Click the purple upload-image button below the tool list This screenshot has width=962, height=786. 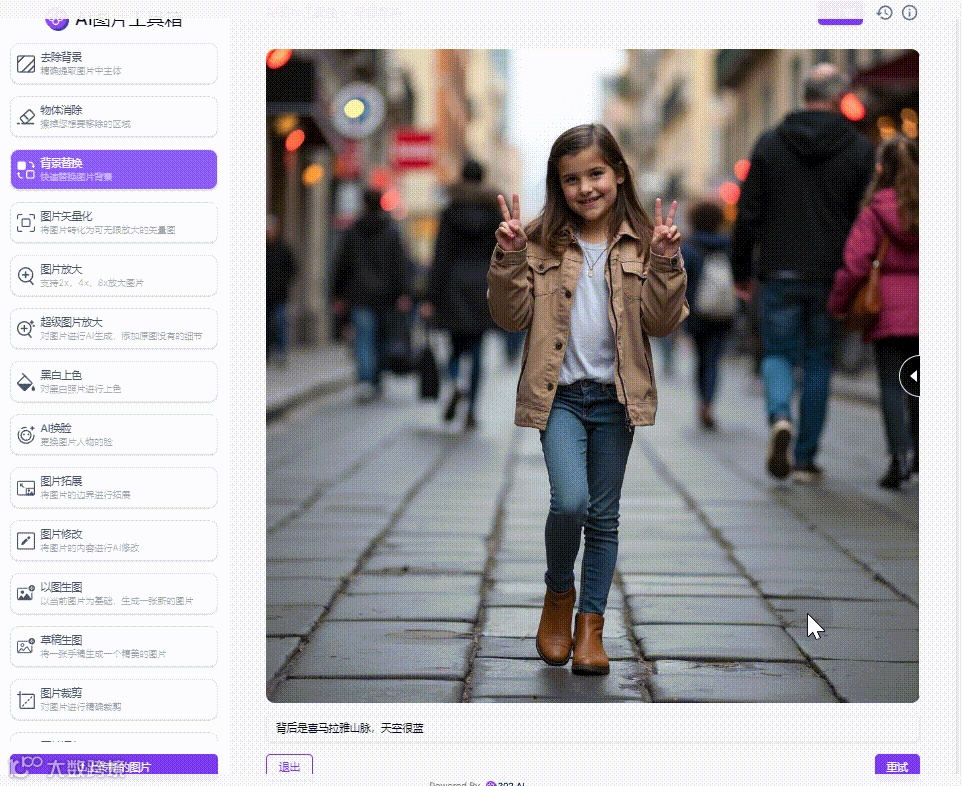114,765
